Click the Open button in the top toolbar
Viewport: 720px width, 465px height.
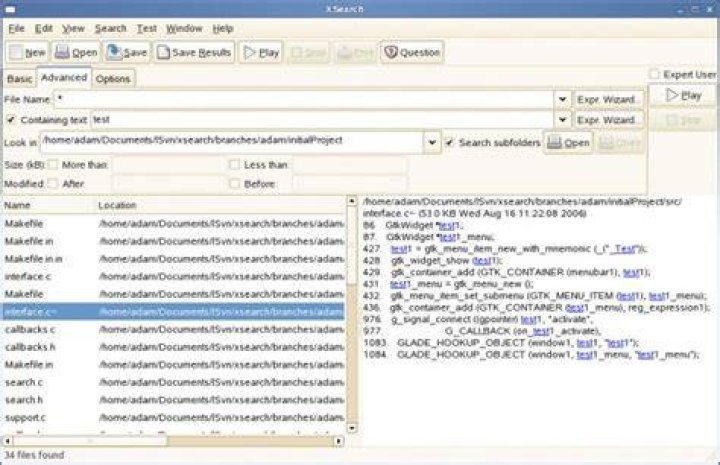pyautogui.click(x=76, y=52)
